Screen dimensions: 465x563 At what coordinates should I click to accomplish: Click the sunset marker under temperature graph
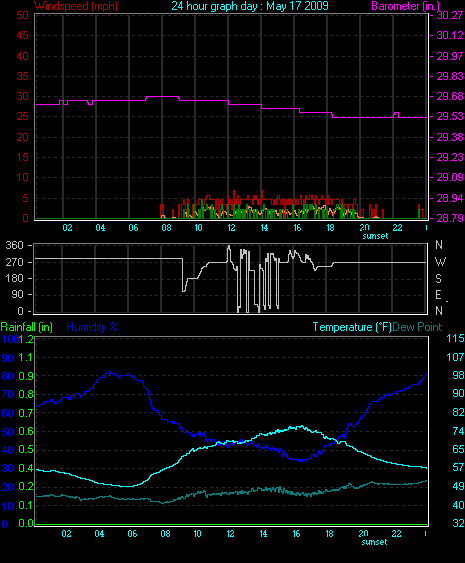[x=375, y=542]
